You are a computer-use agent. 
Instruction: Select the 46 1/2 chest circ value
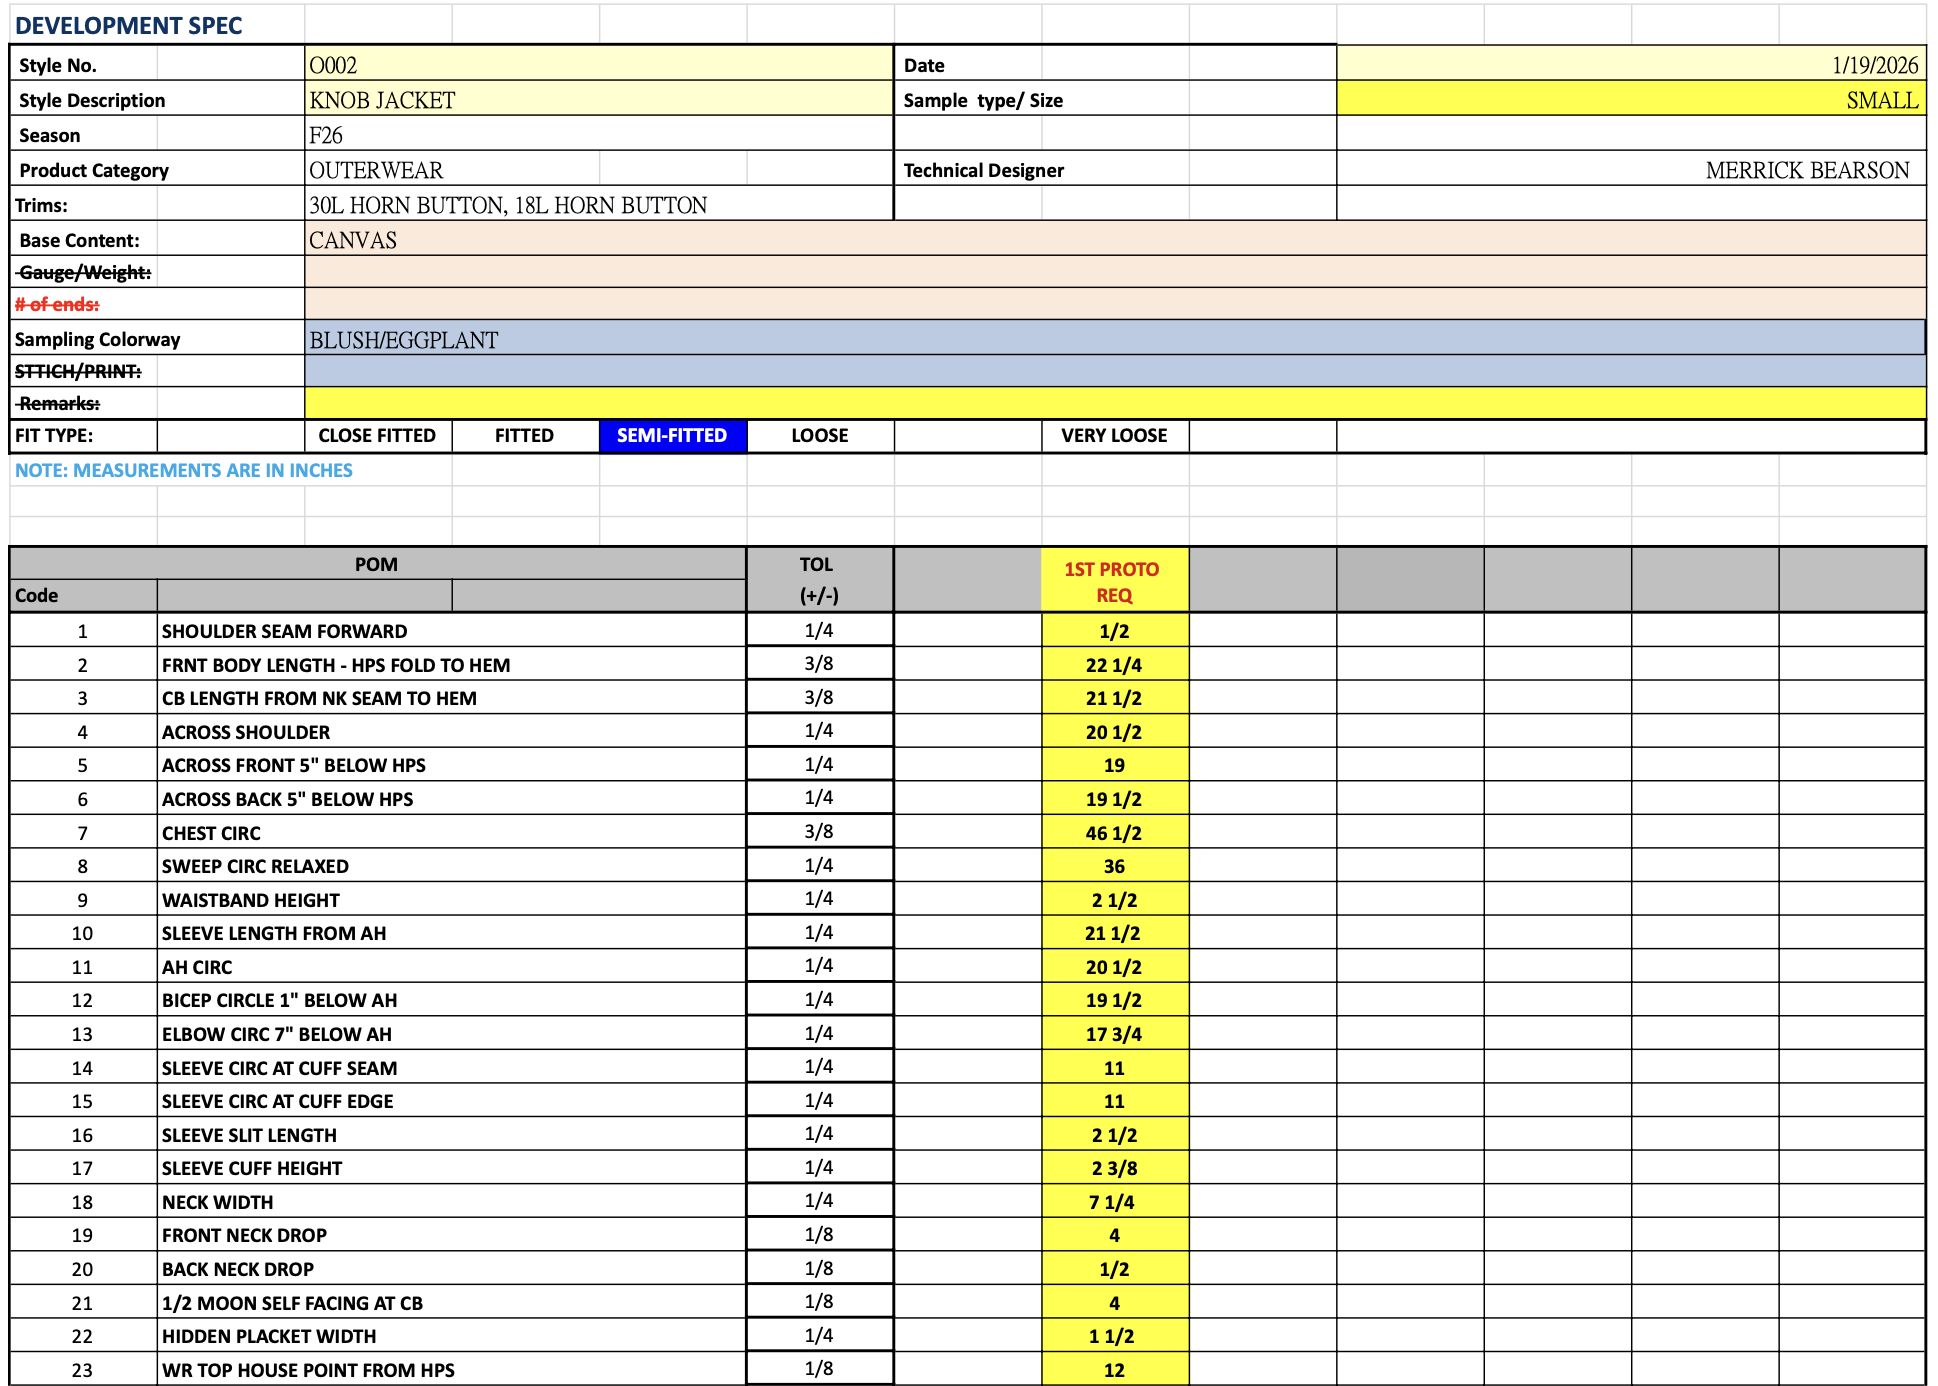click(1113, 833)
